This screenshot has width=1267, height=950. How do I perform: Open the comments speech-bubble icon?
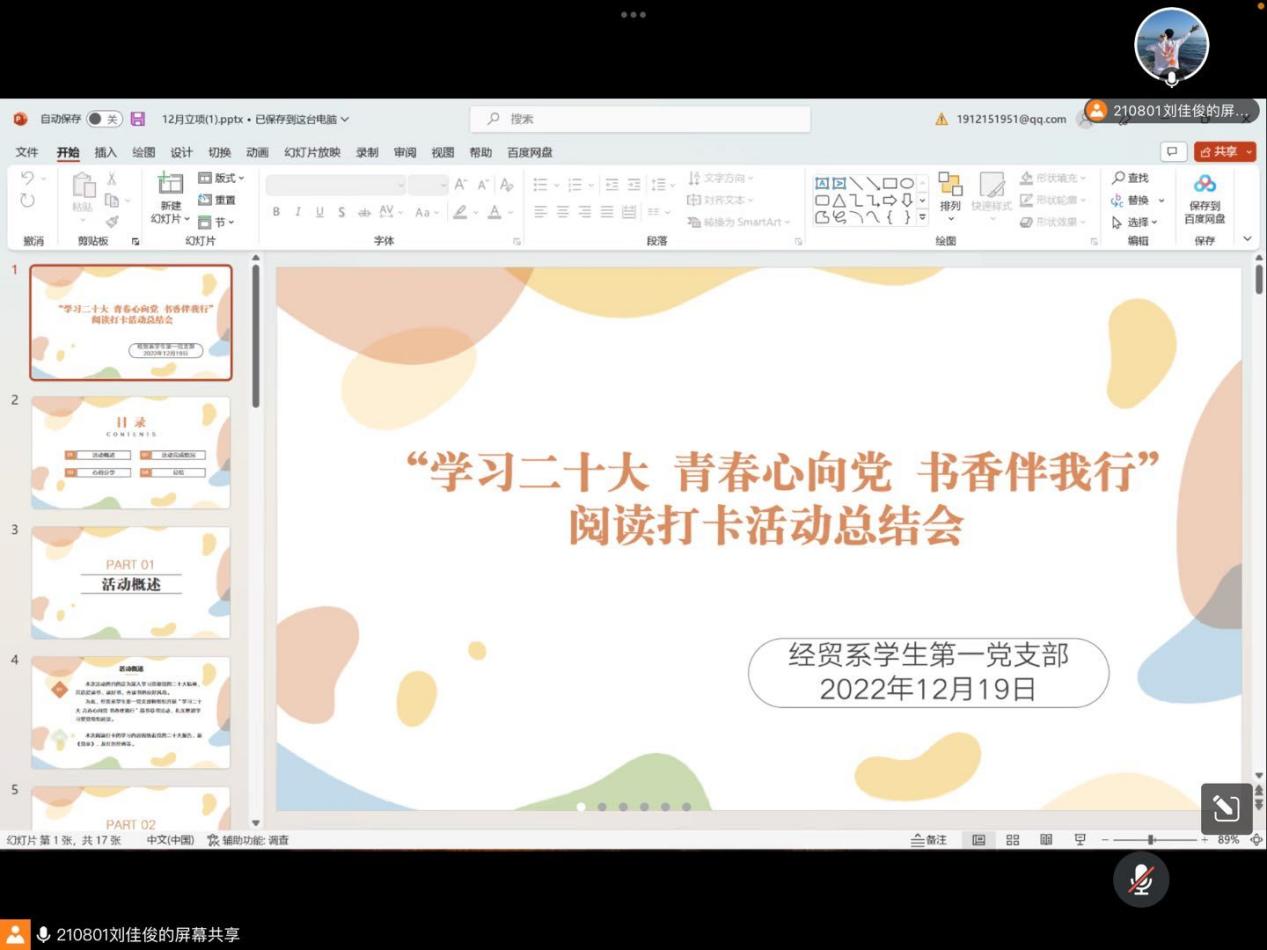pos(1172,152)
